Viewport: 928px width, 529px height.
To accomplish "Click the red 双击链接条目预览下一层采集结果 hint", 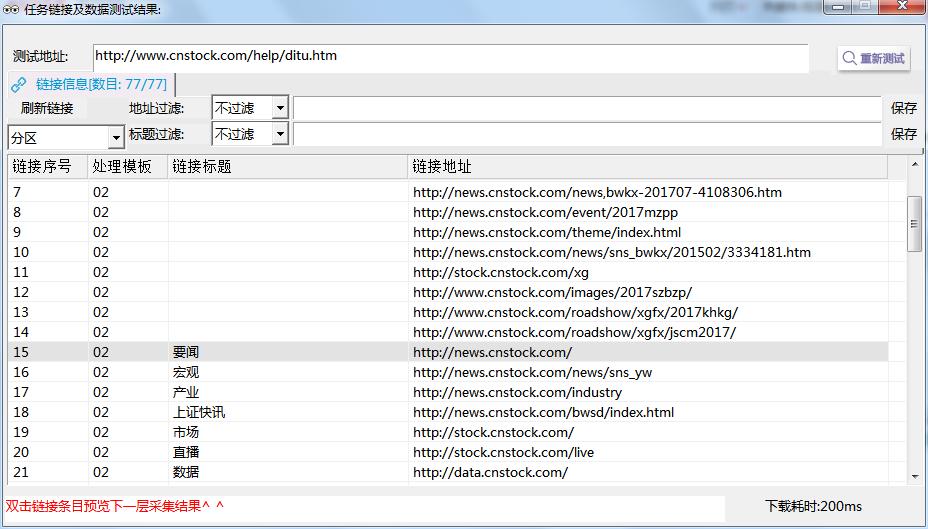I will 115,506.
